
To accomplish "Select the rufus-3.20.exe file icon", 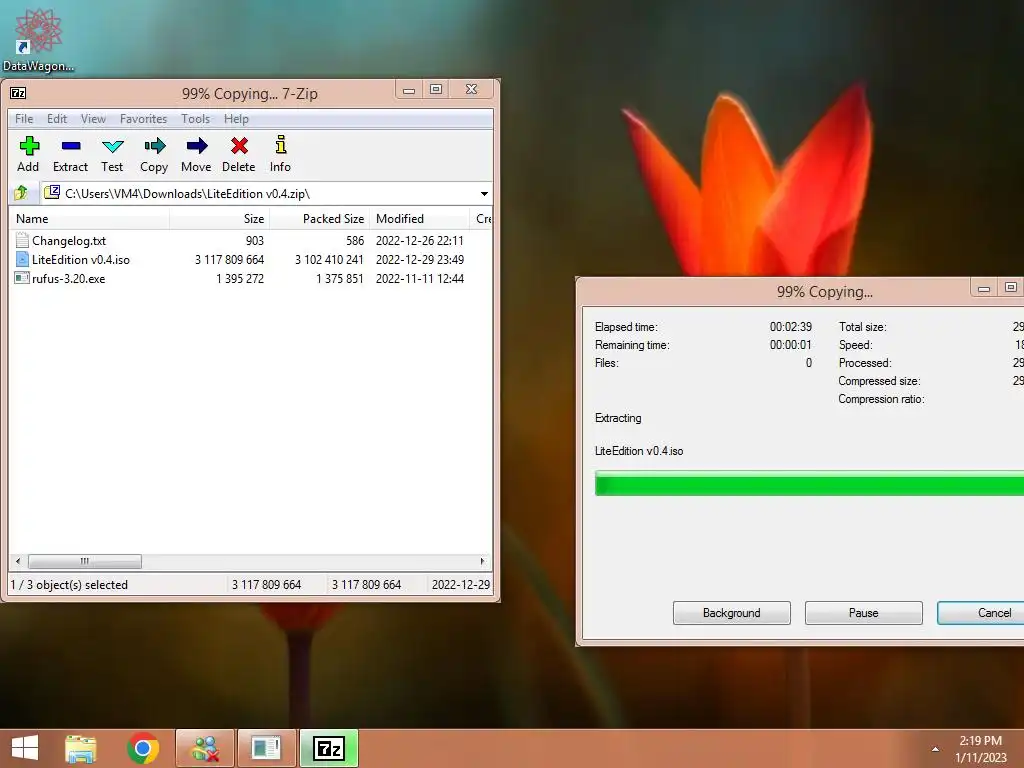I will coord(22,278).
